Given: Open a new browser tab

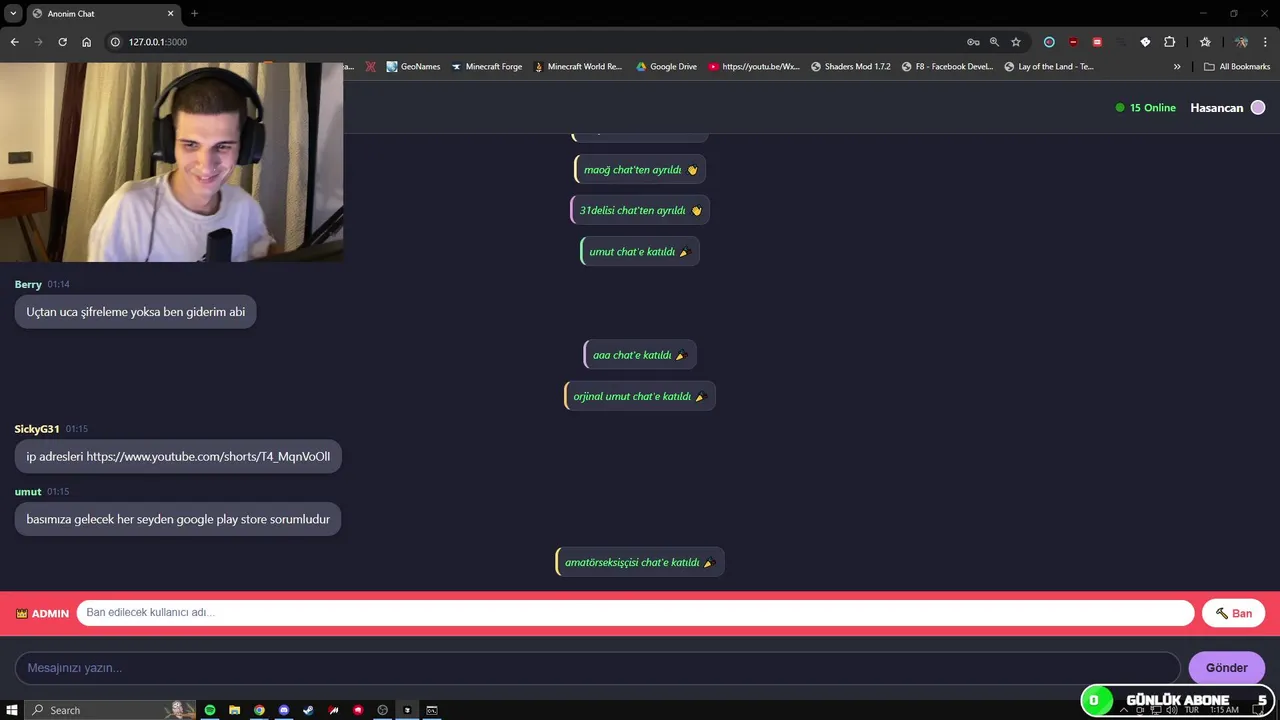Looking at the screenshot, I should [194, 14].
